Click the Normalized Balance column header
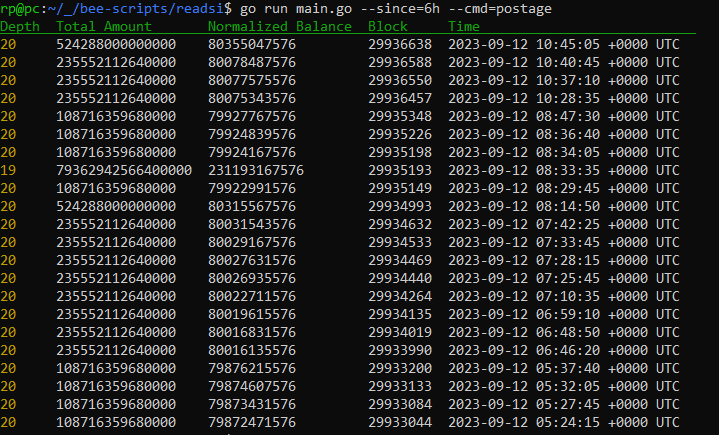The width and height of the screenshot is (719, 435). [280, 27]
